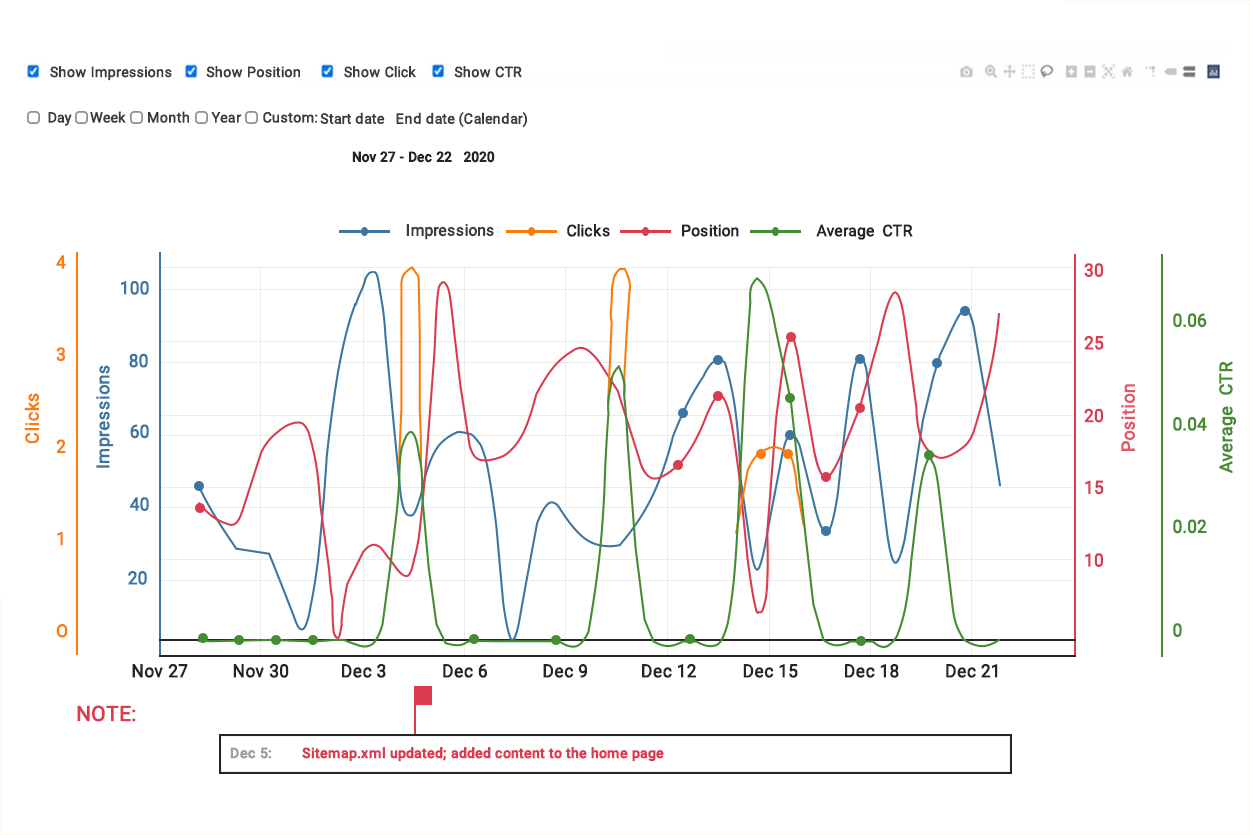
Task: Click the Autoscale icon in modebar
Action: pyautogui.click(x=1108, y=72)
